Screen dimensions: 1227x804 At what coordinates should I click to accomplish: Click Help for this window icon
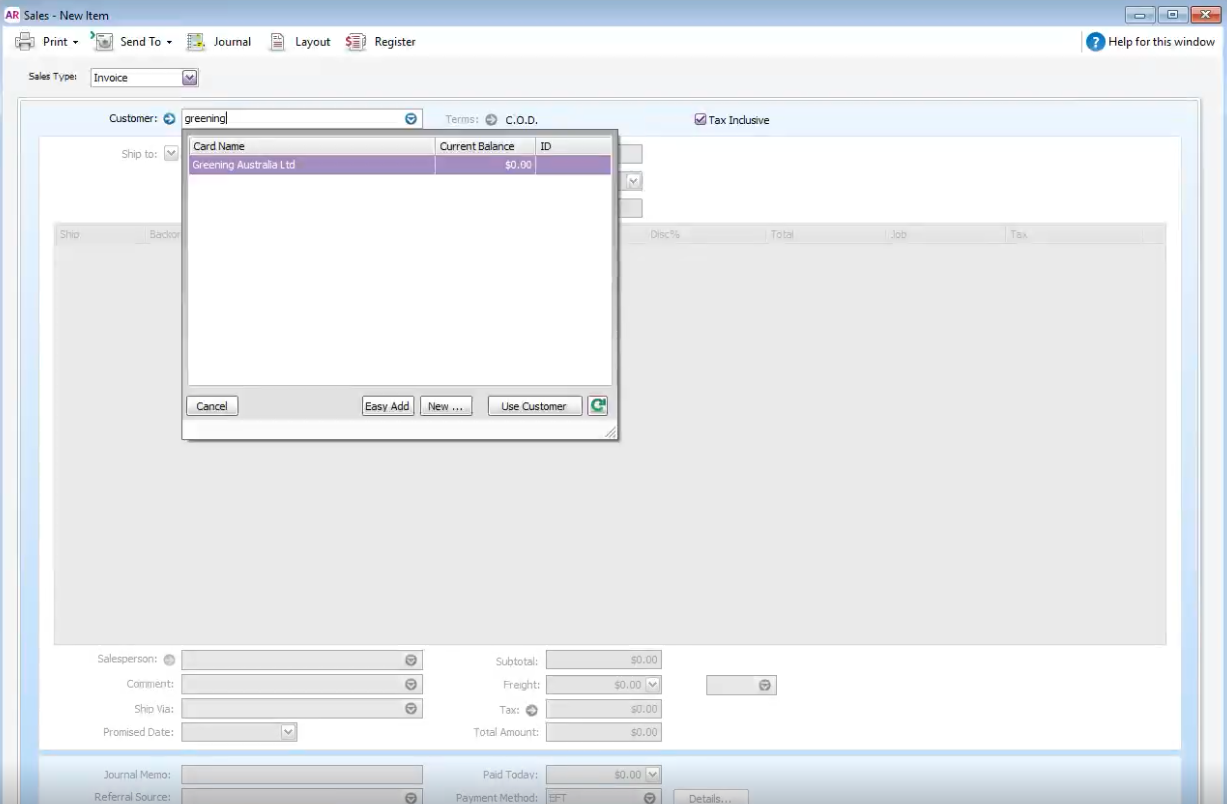click(x=1096, y=42)
